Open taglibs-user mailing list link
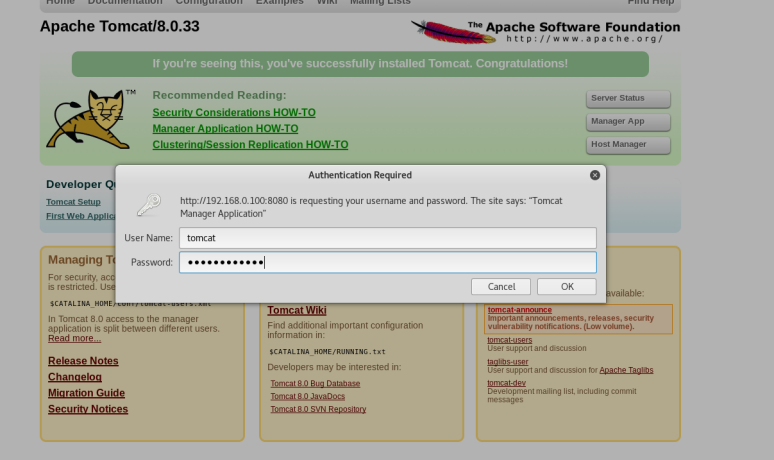 pyautogui.click(x=507, y=362)
